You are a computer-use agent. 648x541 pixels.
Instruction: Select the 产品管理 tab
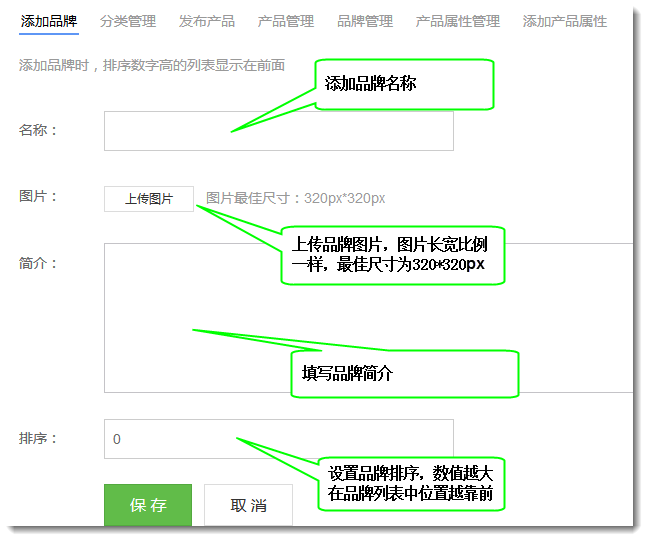pos(286,21)
